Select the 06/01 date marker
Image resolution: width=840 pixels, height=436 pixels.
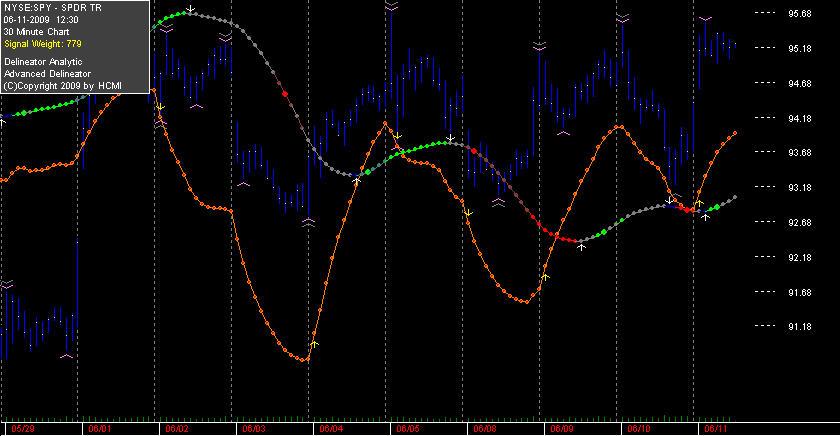(100, 429)
